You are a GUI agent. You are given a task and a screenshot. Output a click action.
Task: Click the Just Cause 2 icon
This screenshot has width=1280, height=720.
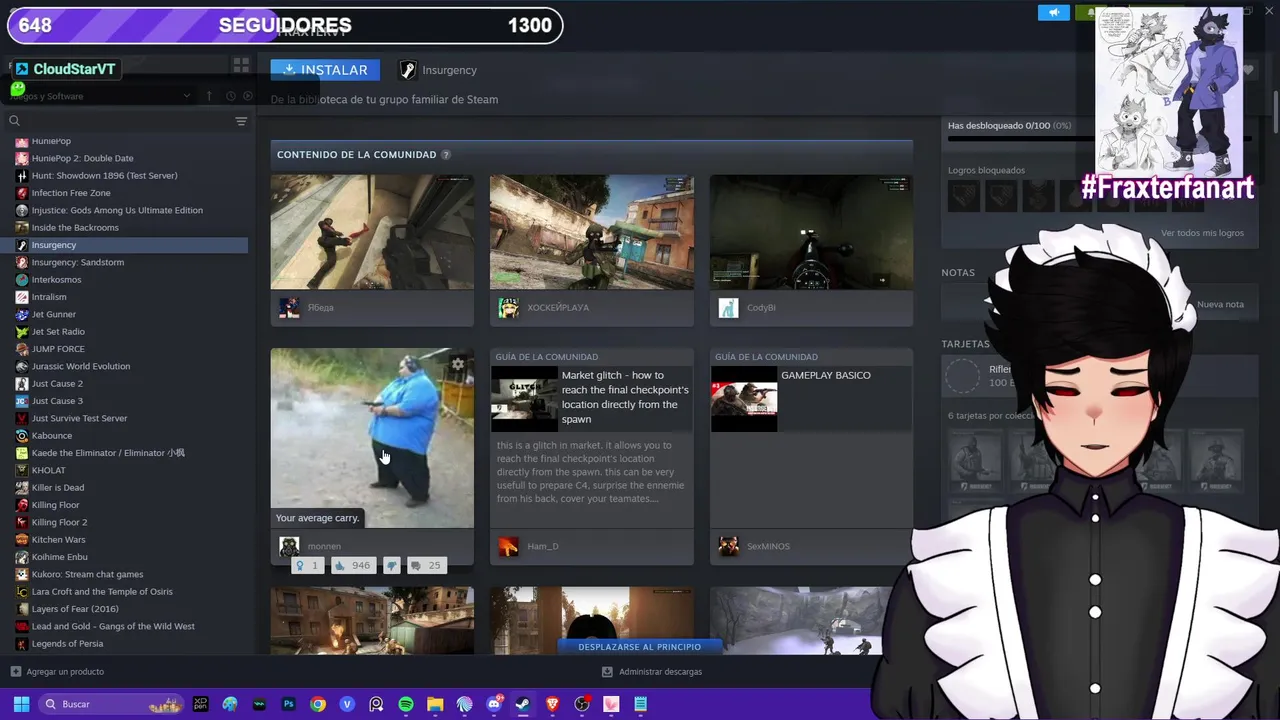(x=22, y=383)
